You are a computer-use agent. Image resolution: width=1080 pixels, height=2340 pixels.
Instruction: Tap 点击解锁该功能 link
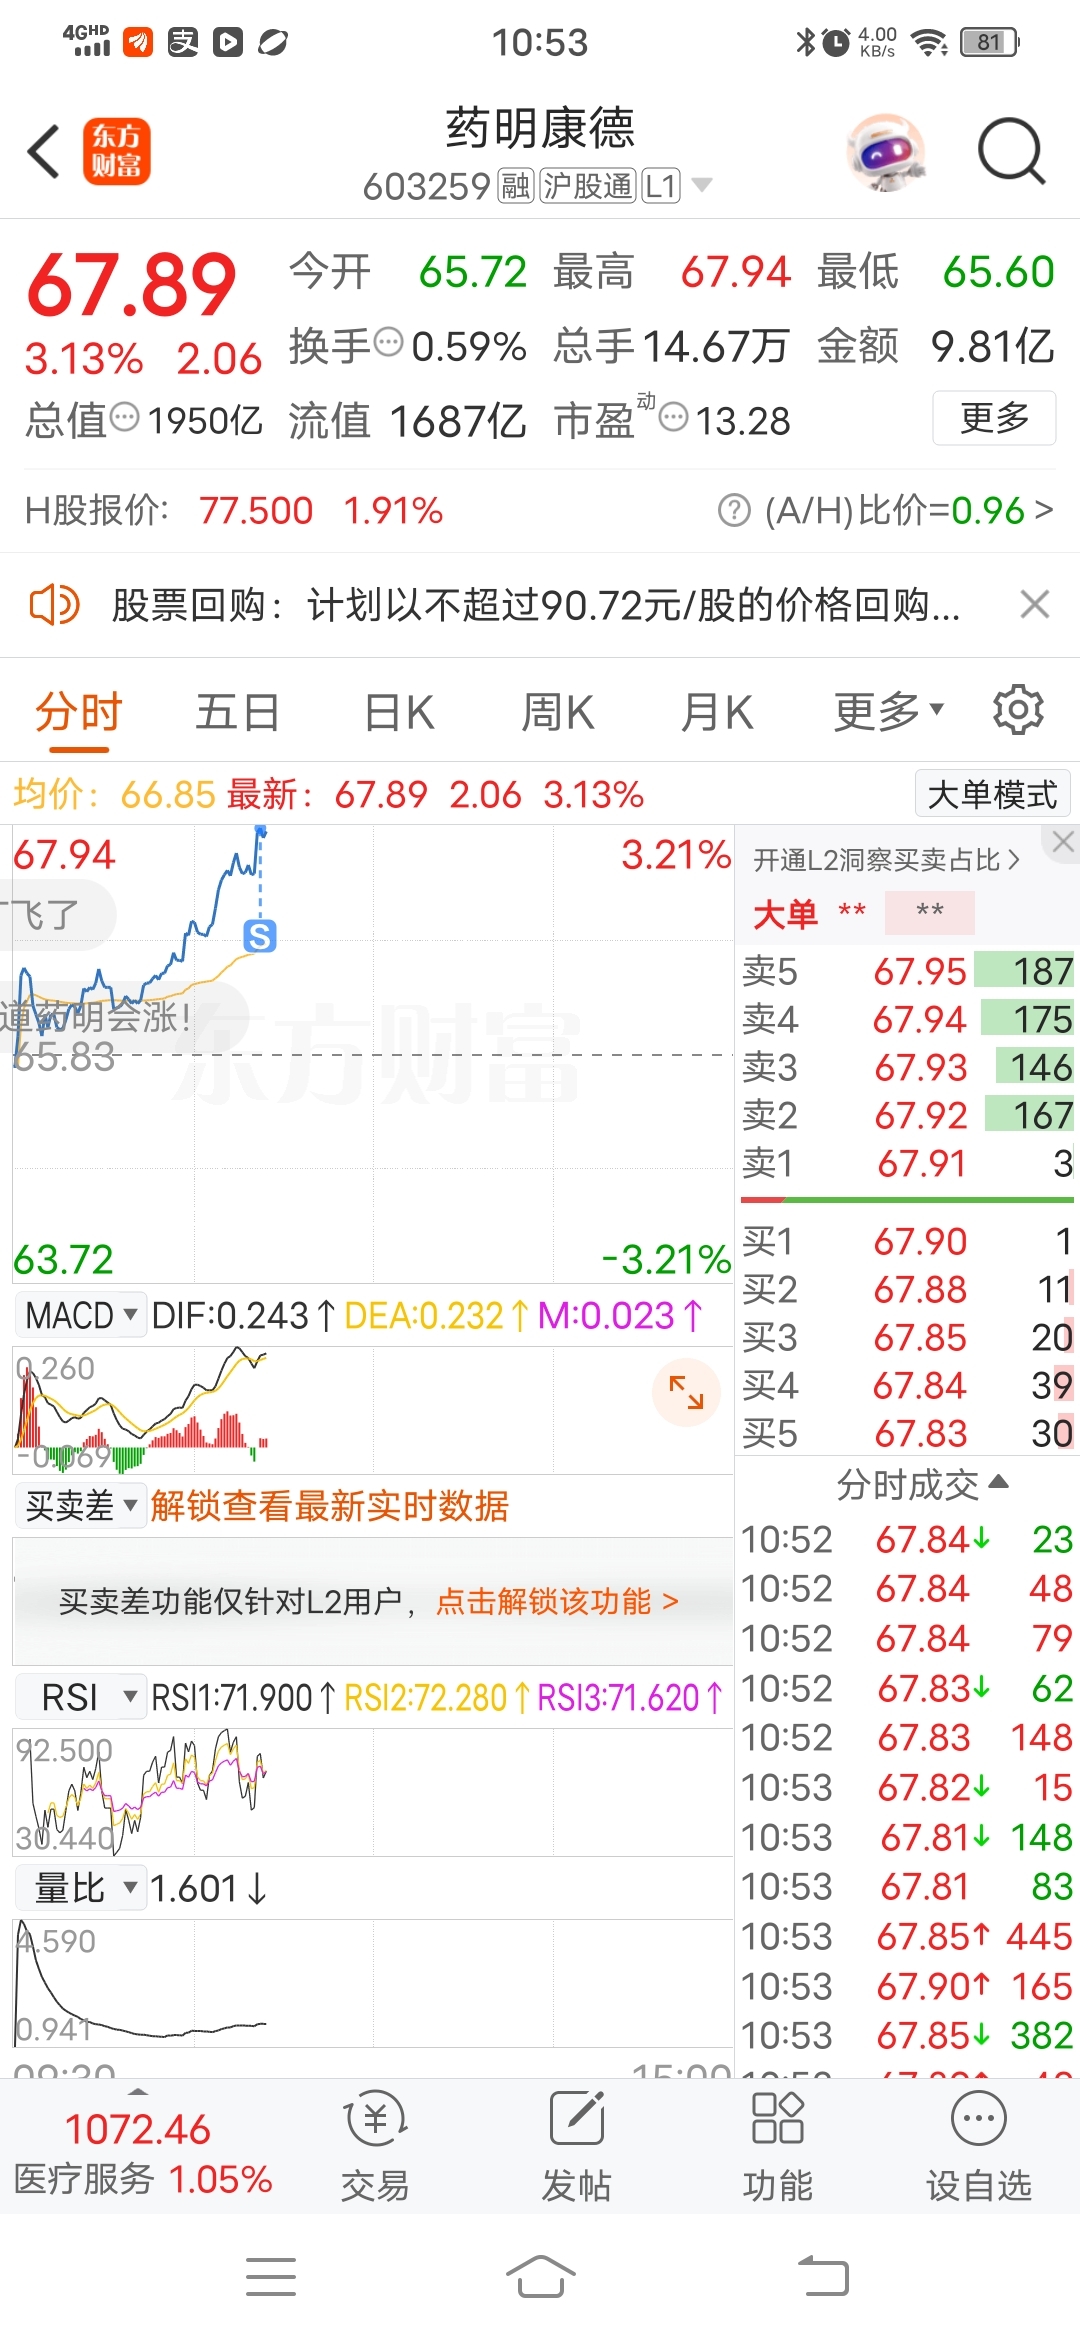557,1601
